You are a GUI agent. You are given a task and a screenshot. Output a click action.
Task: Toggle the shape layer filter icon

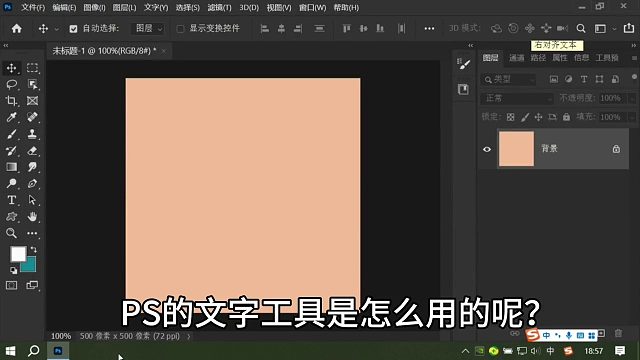click(x=599, y=79)
